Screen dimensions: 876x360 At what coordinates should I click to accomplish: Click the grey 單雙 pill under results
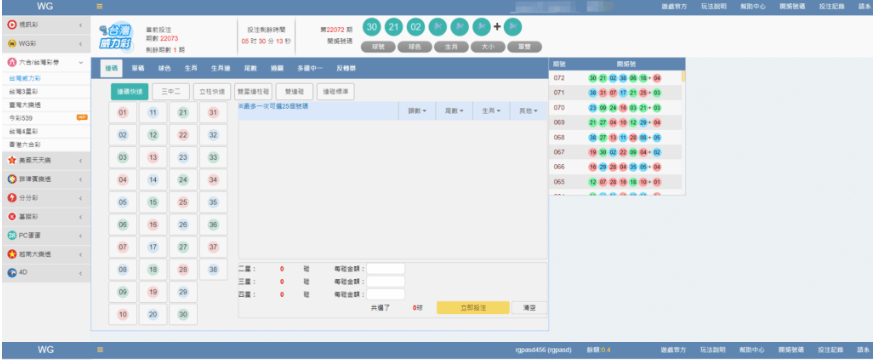[525, 47]
